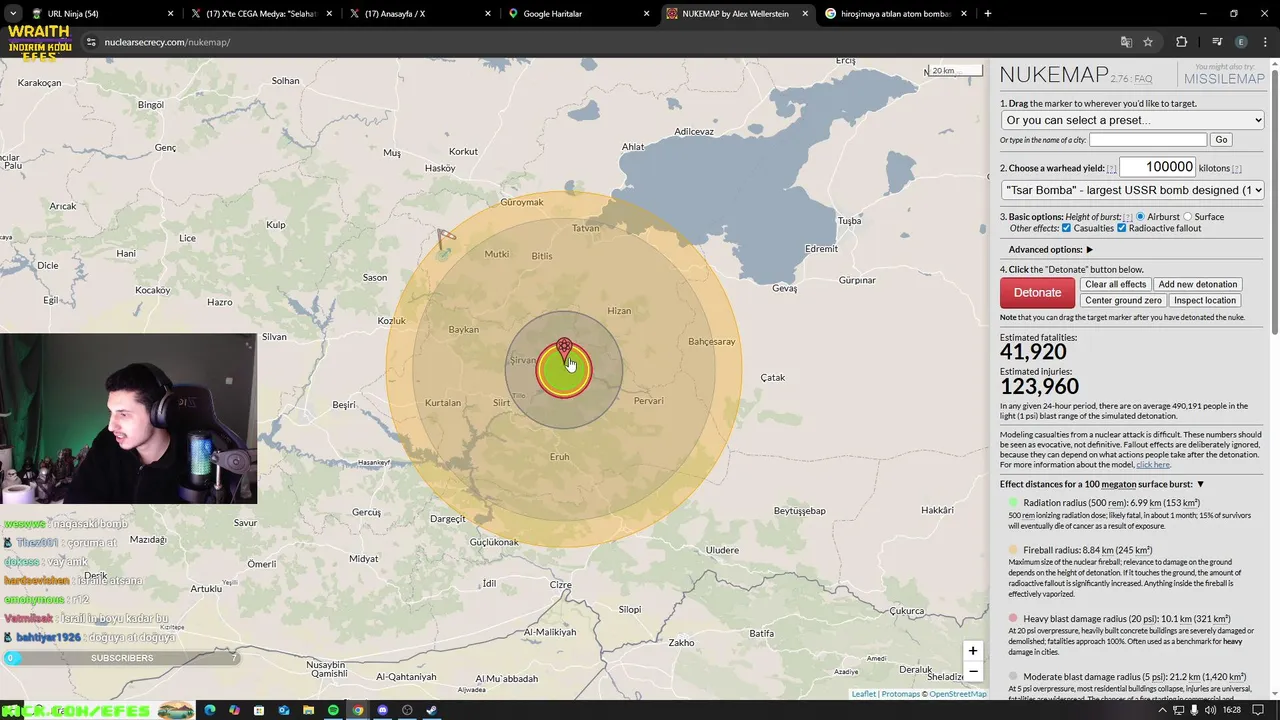Screen dimensions: 1280x720
Task: Open the taskbar notification center icon
Action: (x=1258, y=711)
